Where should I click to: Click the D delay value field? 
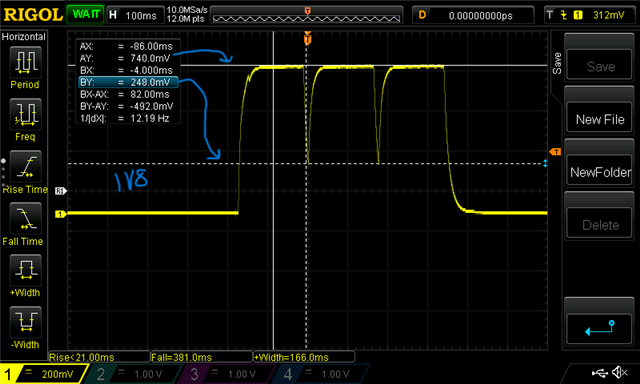[473, 15]
